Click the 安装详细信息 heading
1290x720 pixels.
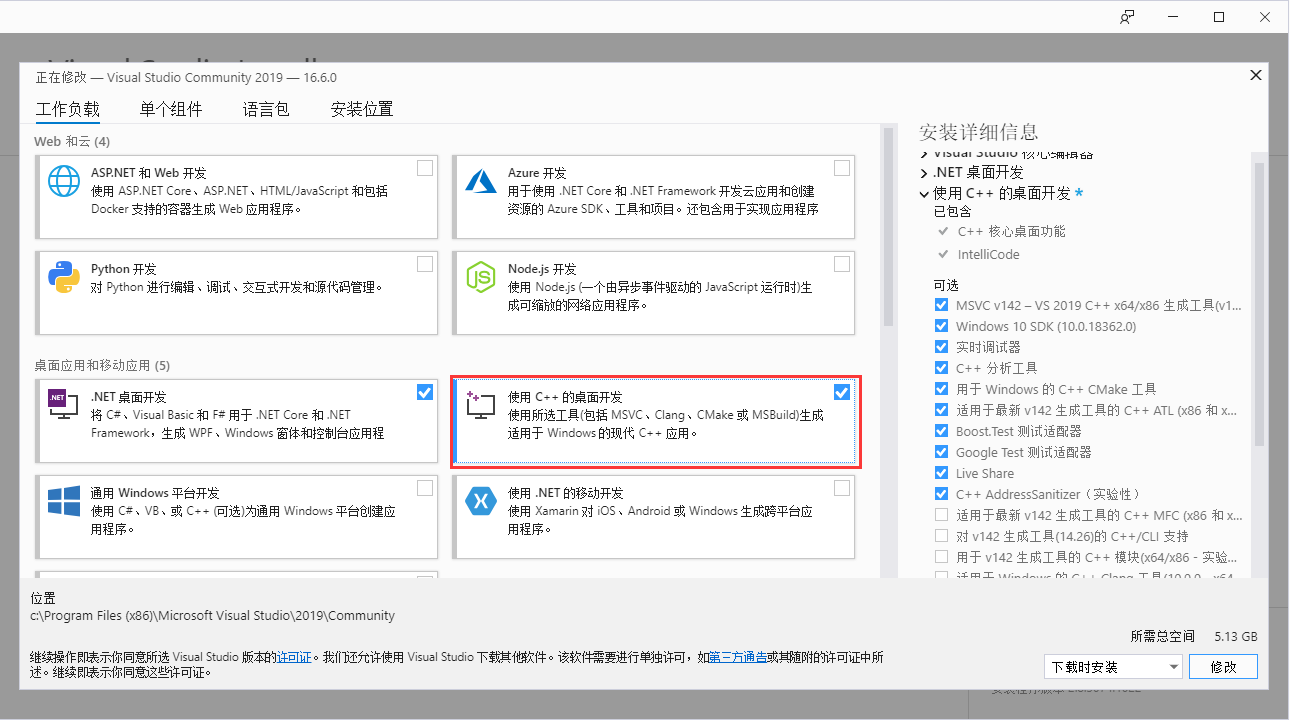[979, 132]
